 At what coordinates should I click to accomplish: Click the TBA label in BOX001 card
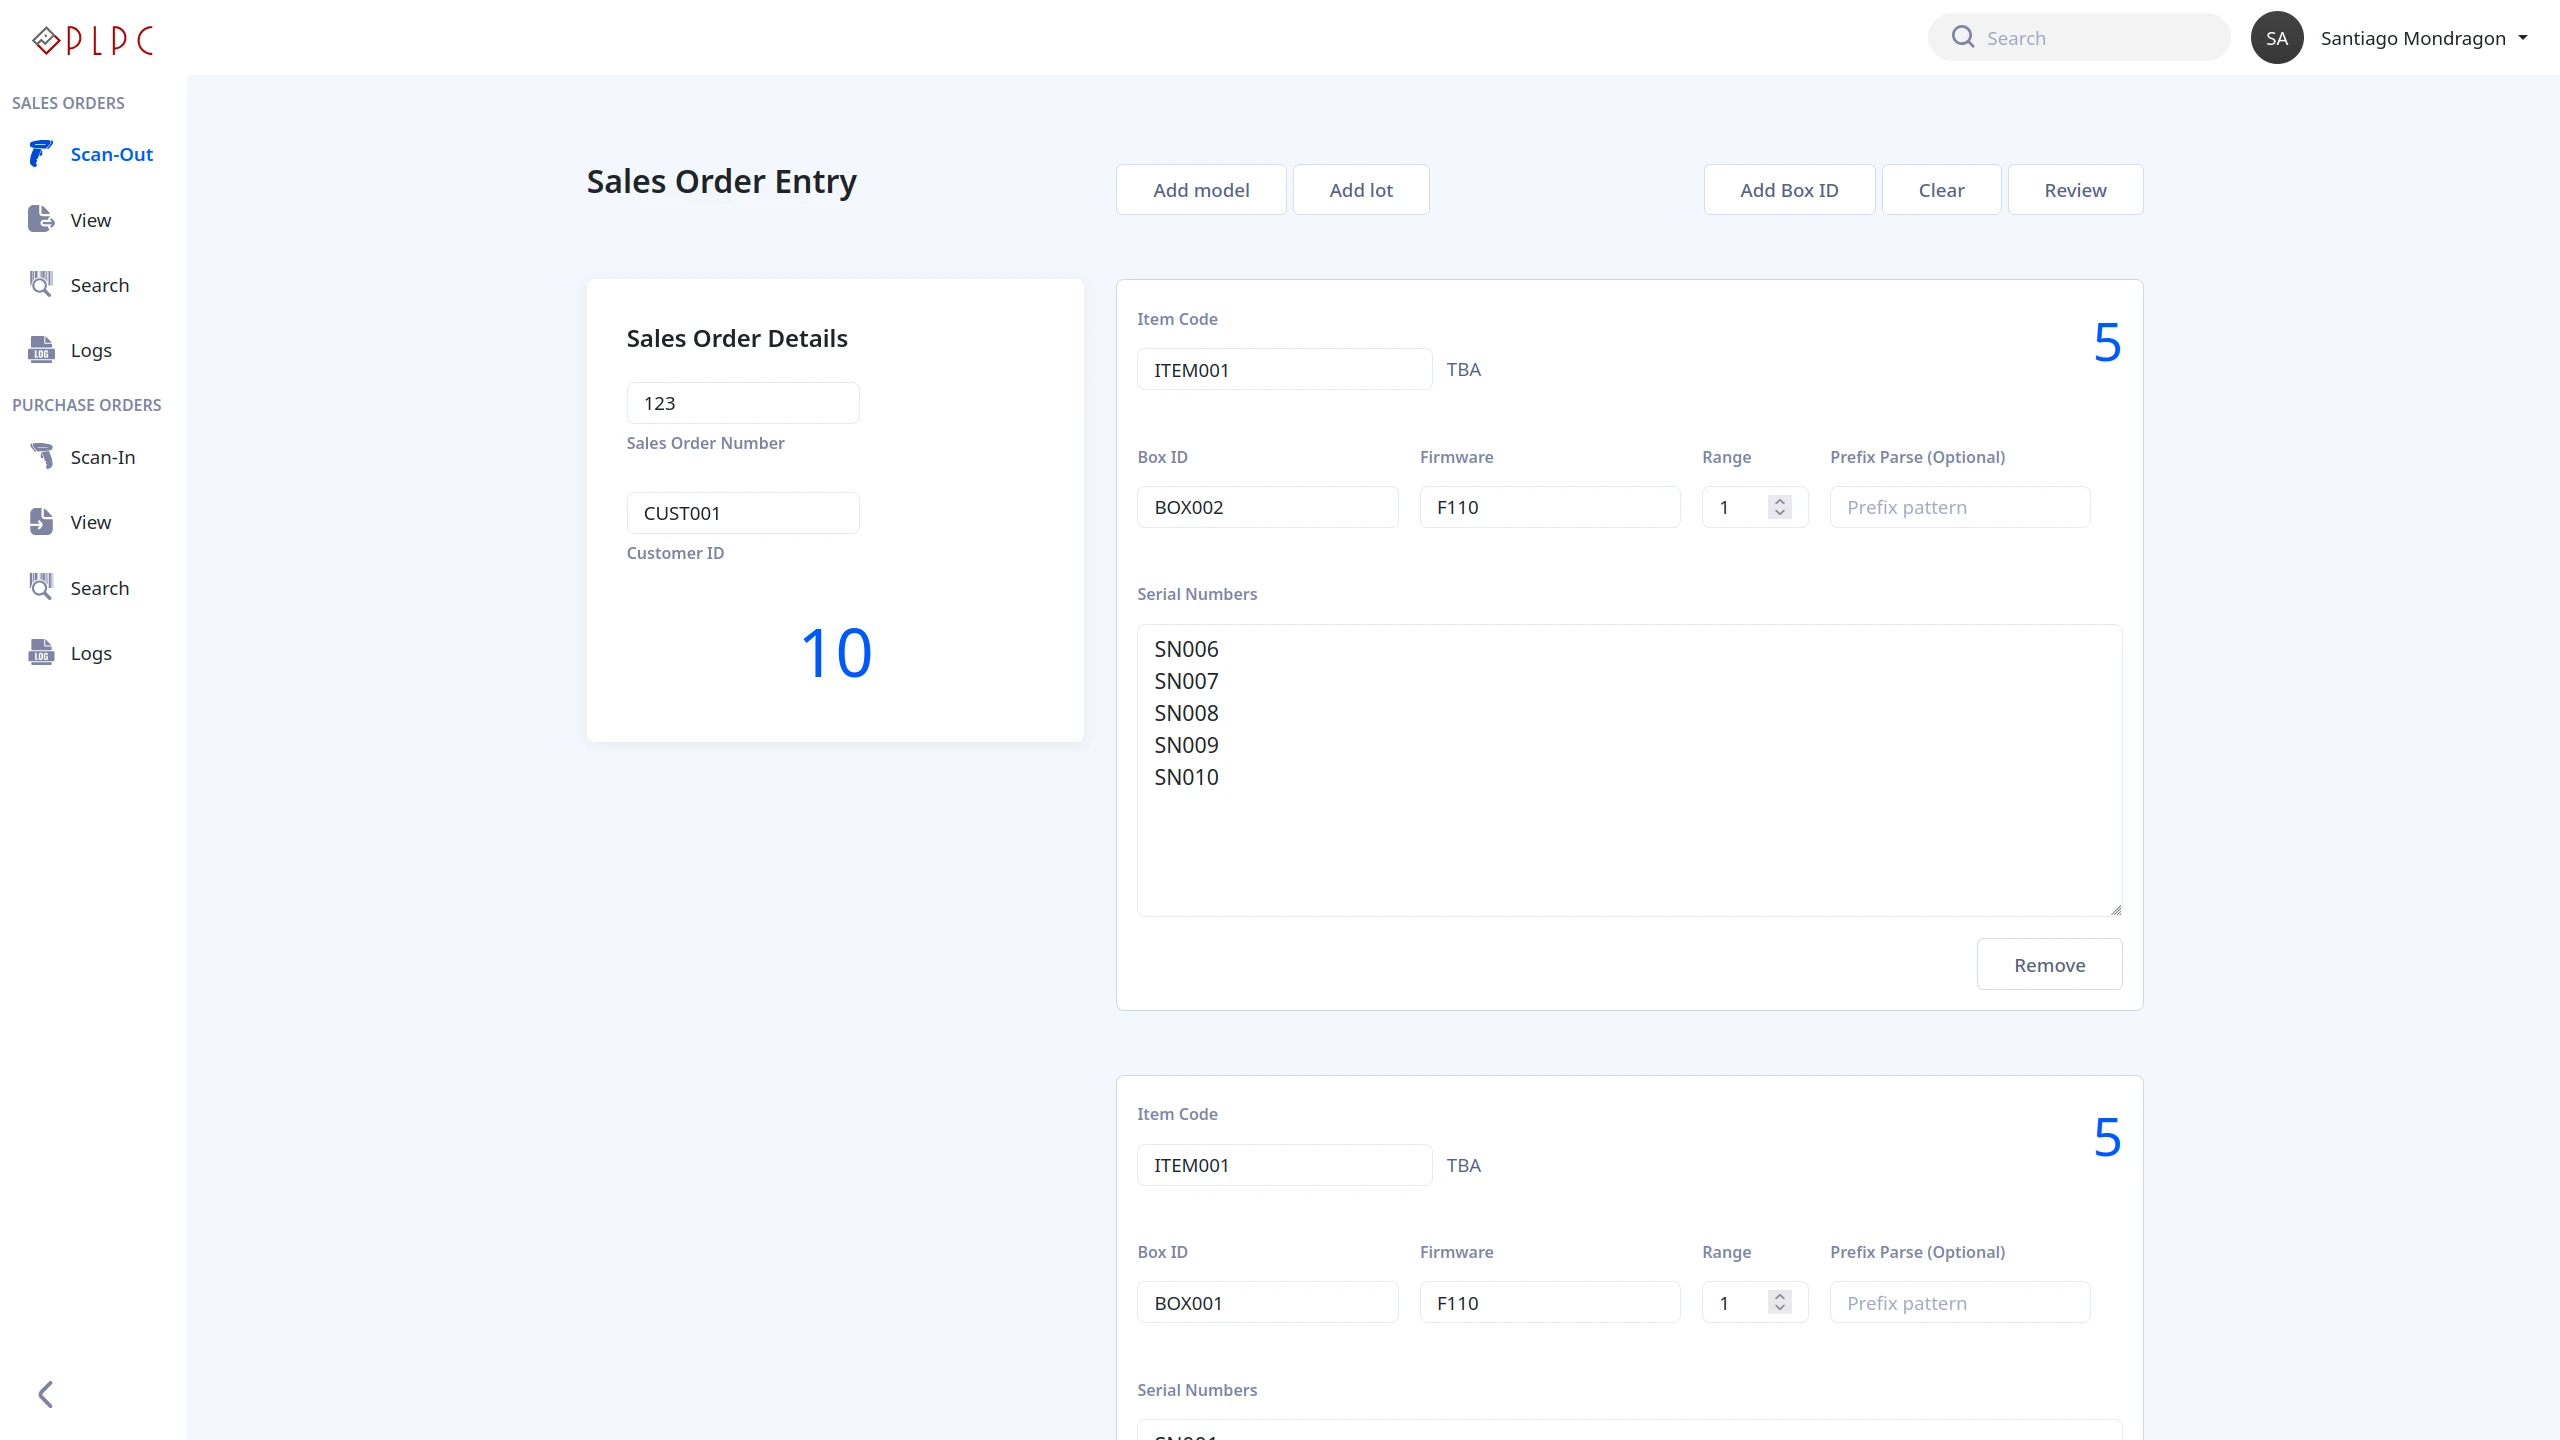point(1464,1165)
